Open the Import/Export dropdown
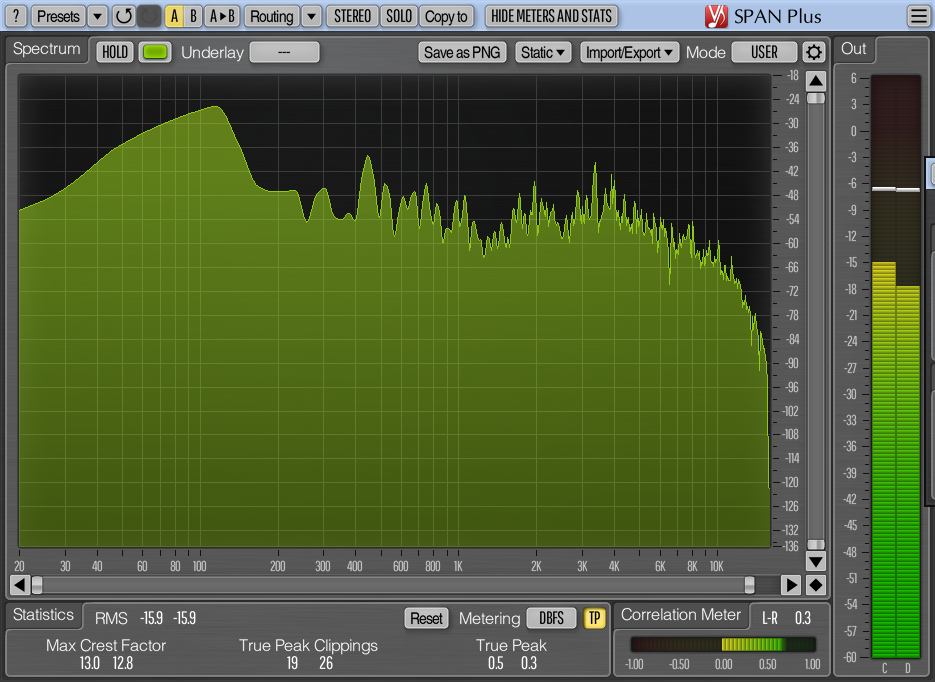 click(629, 52)
